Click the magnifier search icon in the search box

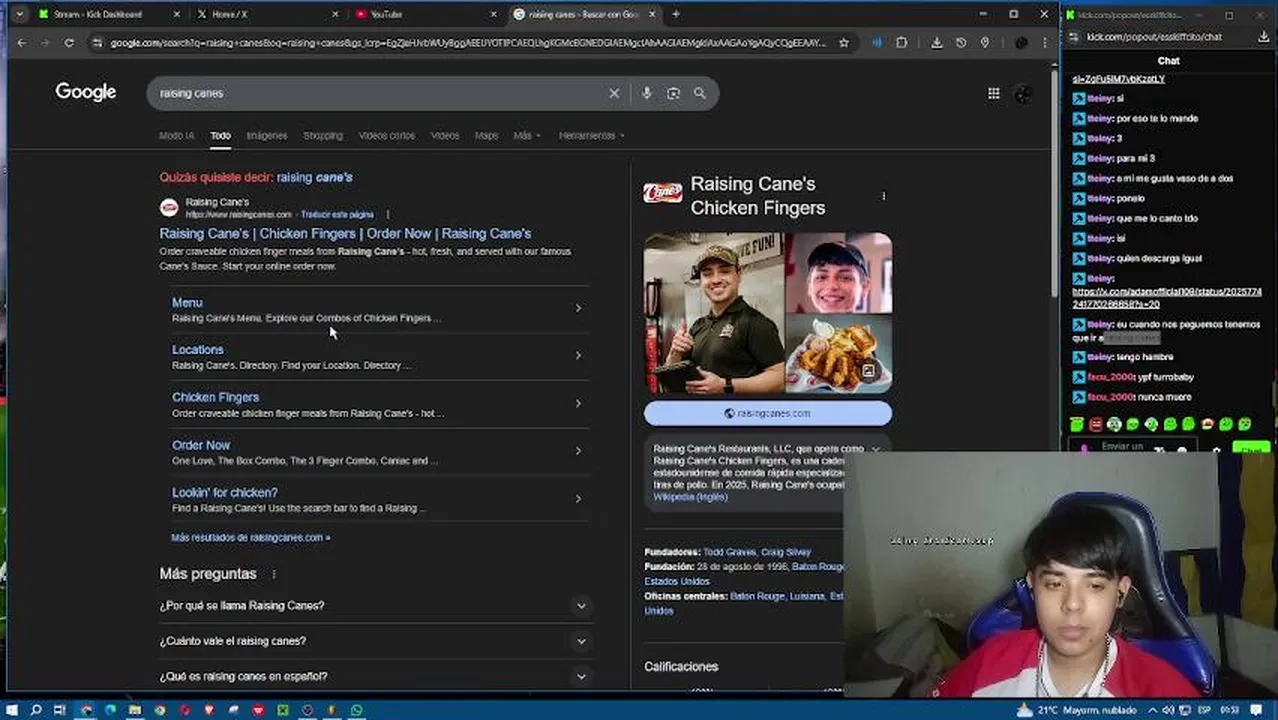(x=700, y=93)
